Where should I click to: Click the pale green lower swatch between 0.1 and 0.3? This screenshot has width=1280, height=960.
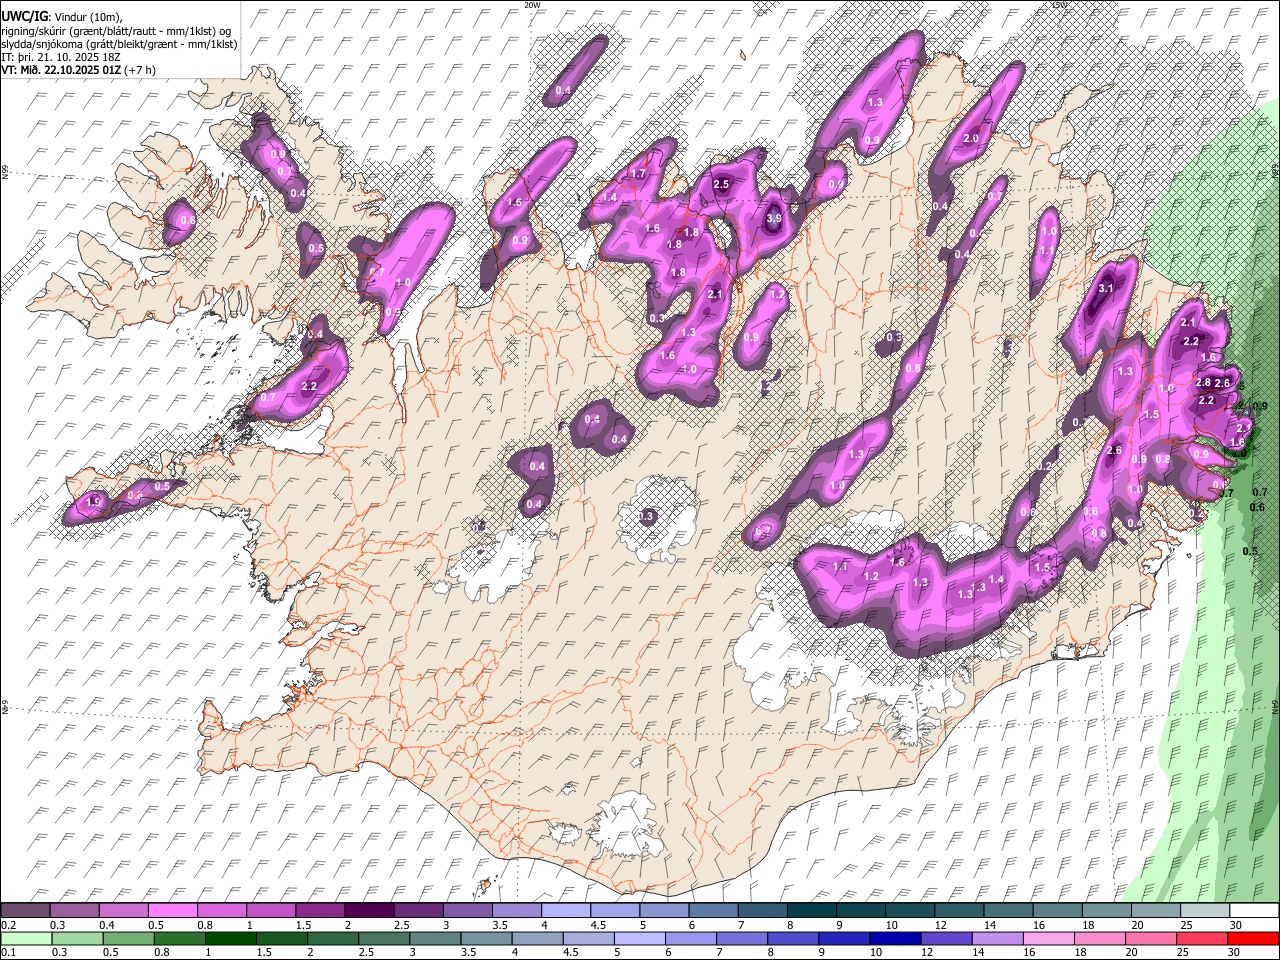point(25,939)
